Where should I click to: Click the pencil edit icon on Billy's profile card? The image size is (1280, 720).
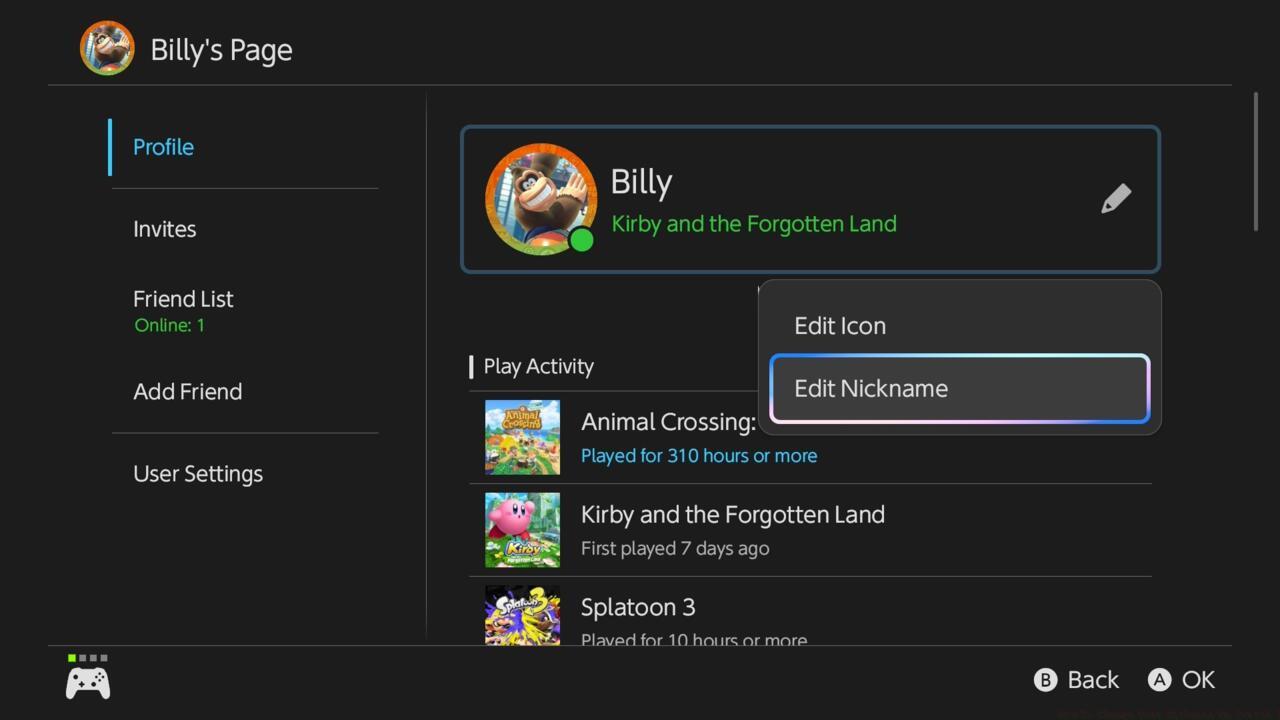pyautogui.click(x=1116, y=198)
